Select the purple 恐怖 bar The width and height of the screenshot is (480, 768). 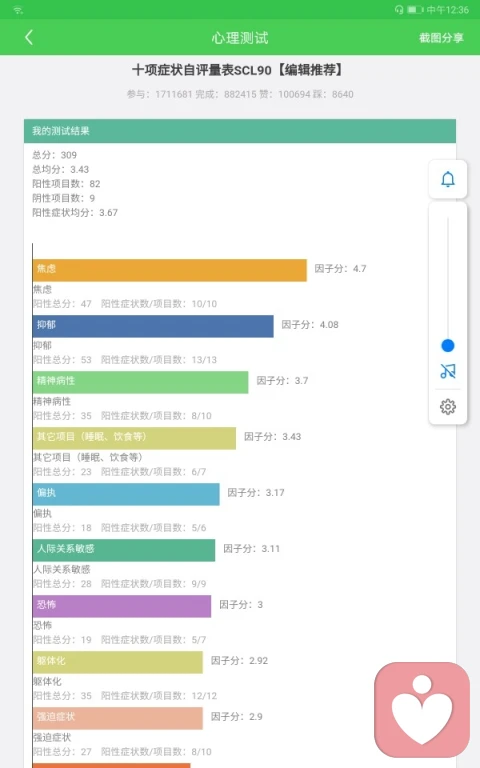[x=122, y=606]
